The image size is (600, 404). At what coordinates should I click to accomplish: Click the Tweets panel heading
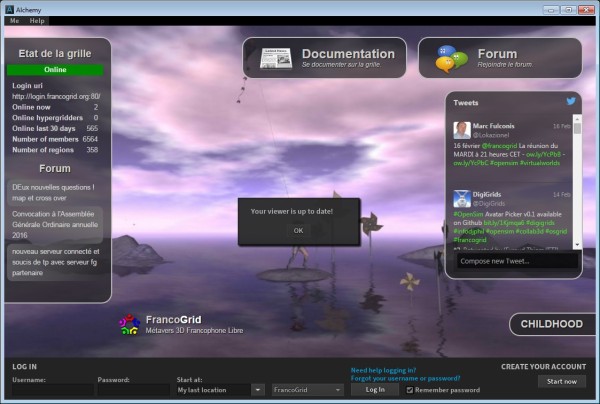tap(466, 103)
